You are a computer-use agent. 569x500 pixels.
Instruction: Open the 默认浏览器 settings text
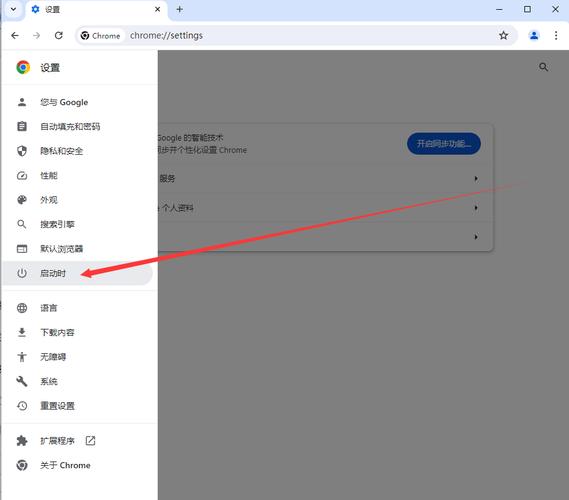[x=61, y=249]
